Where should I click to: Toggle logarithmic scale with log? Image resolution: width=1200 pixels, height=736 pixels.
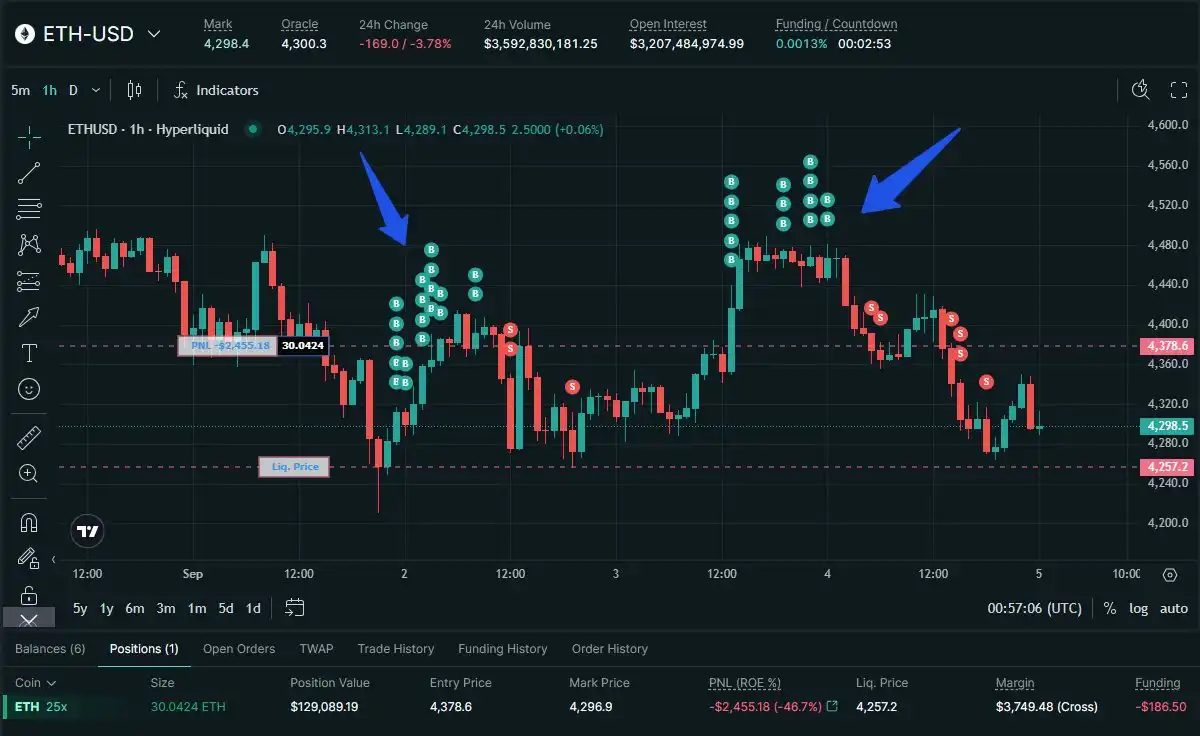point(1138,608)
